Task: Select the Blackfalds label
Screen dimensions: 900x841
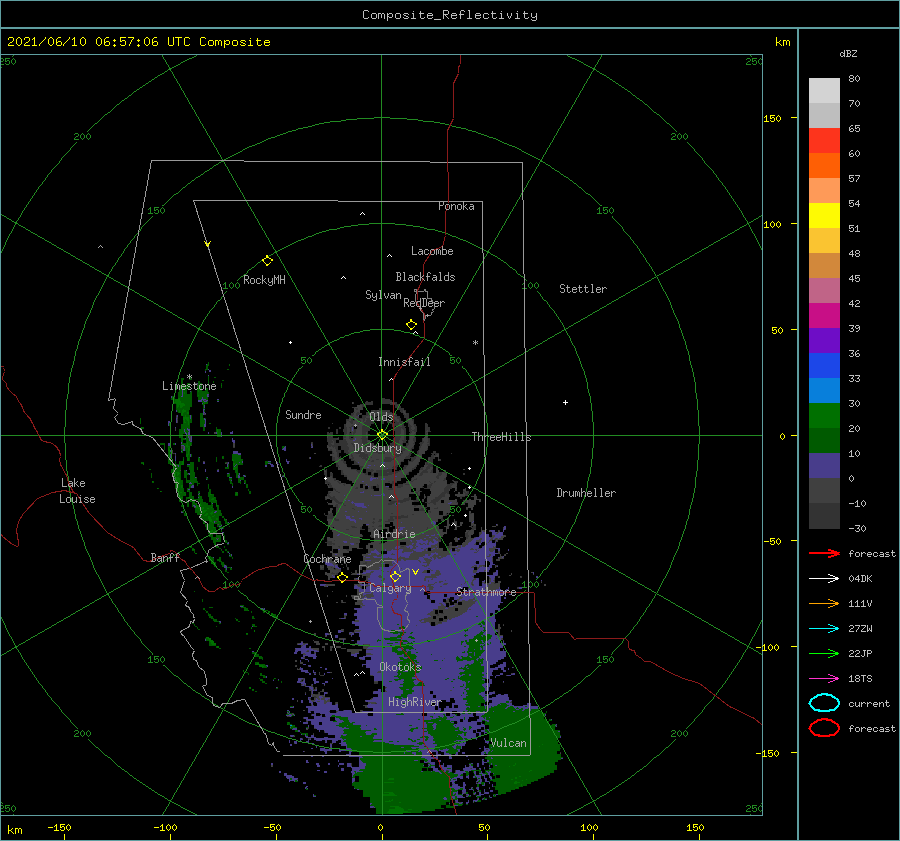Action: (425, 277)
